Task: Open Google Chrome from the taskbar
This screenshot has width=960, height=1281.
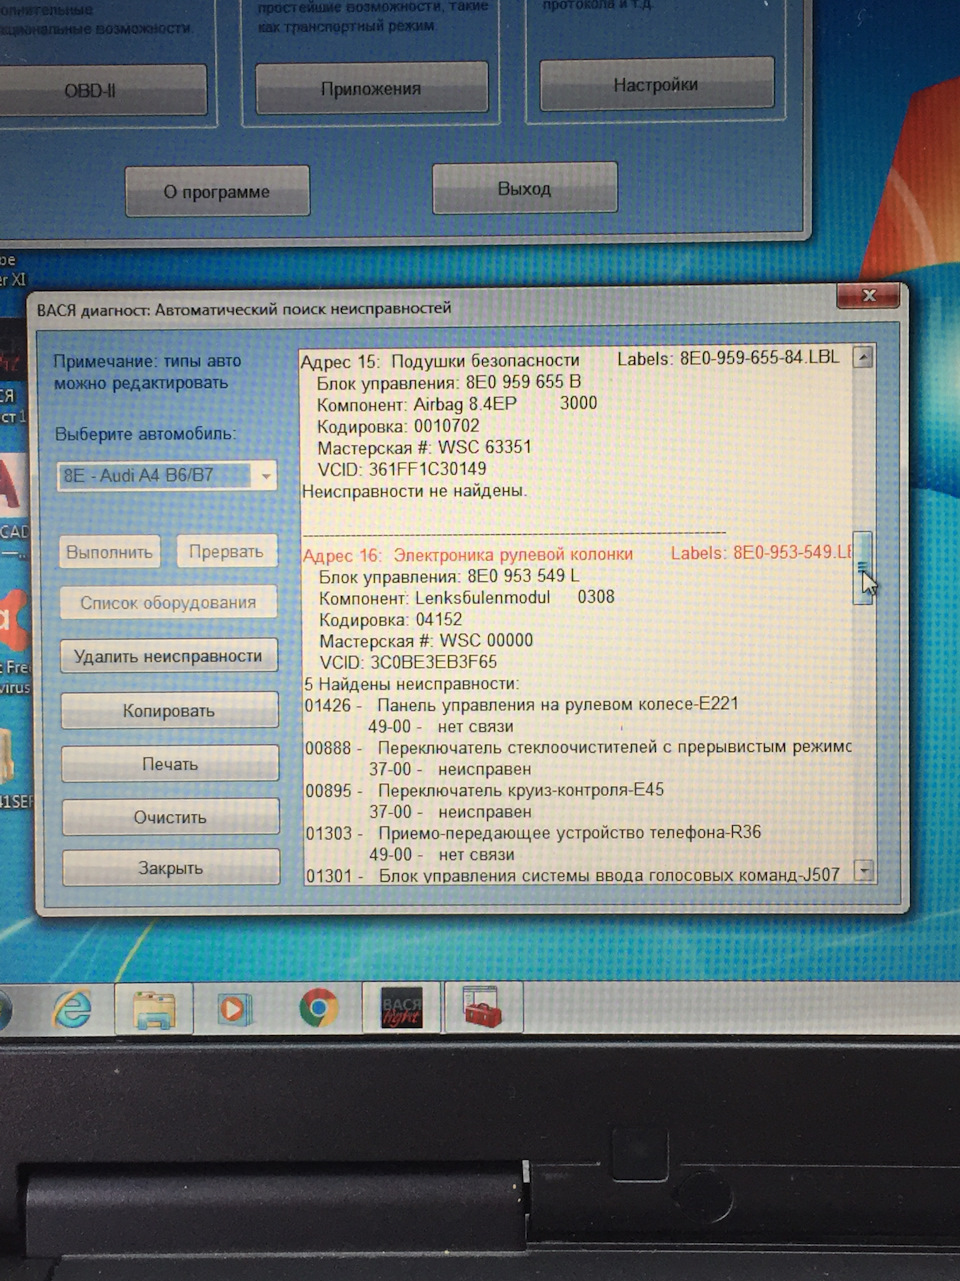Action: point(318,1008)
